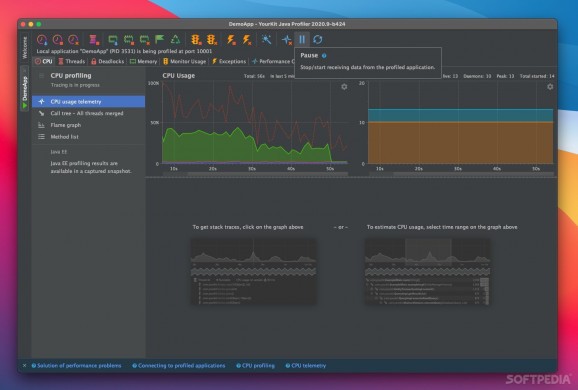Click the 'Tracing is in progress' status text
The image size is (578, 390).
75,85
